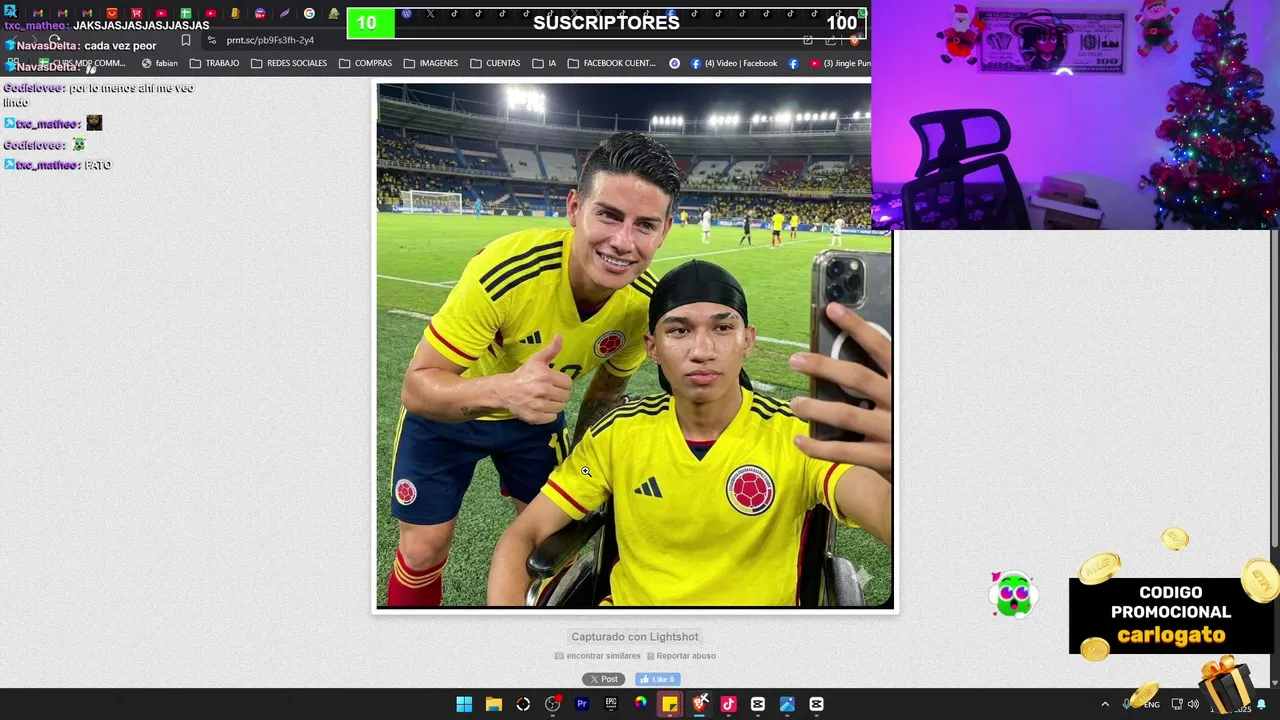Click the encontrar similares link

pyautogui.click(x=598, y=656)
